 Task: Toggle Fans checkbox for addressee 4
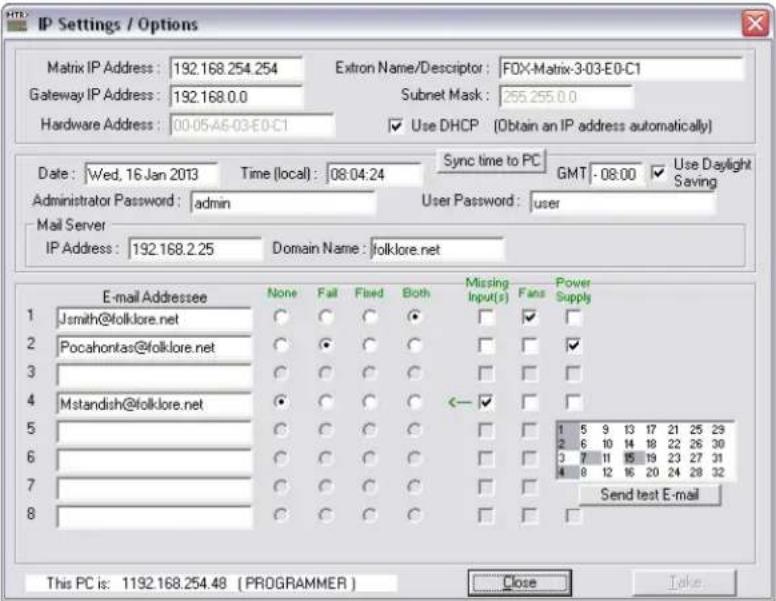530,402
